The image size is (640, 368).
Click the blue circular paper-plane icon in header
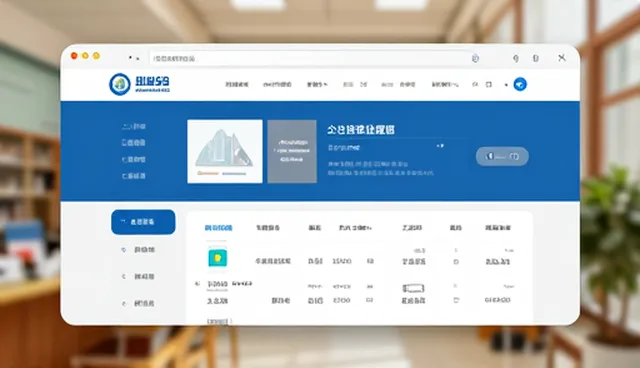pos(520,84)
